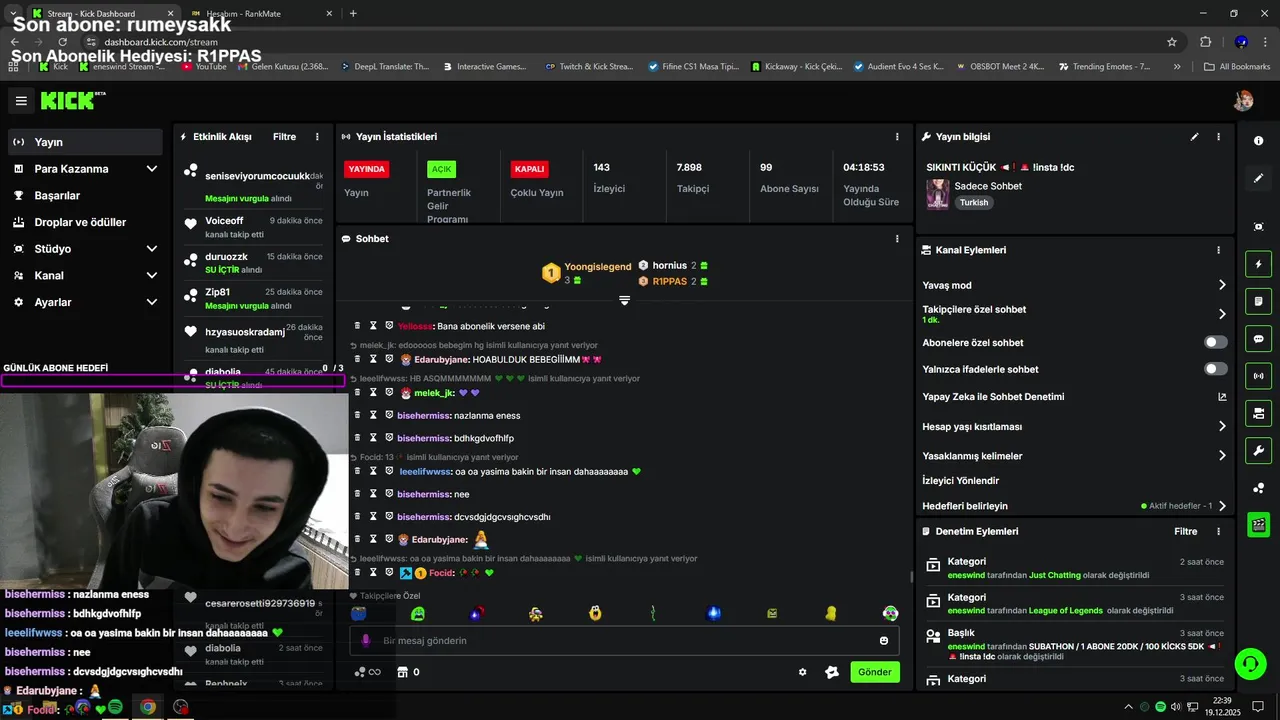Open All Bookmarks folder
This screenshot has height=720, width=1280.
(1237, 67)
